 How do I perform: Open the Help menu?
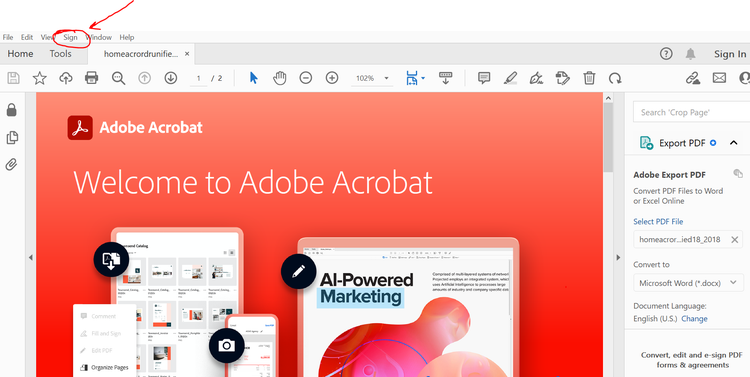(127, 37)
